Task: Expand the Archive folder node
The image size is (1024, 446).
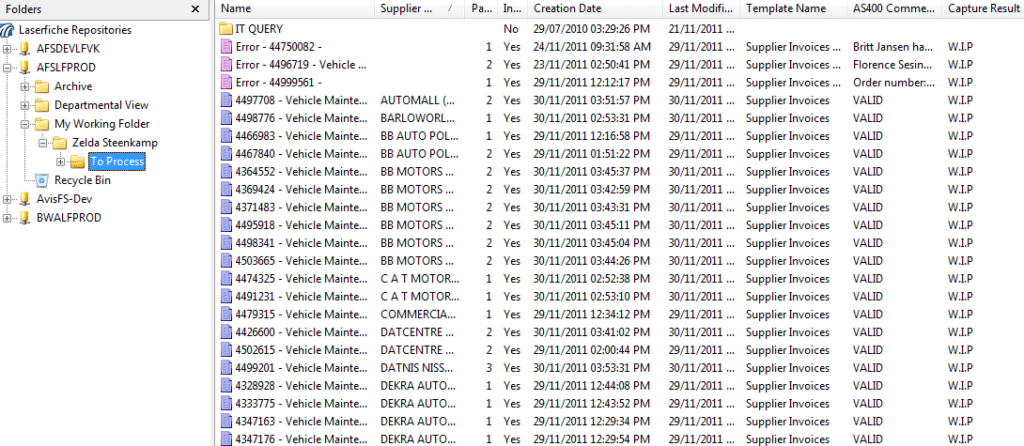Action: tap(25, 86)
